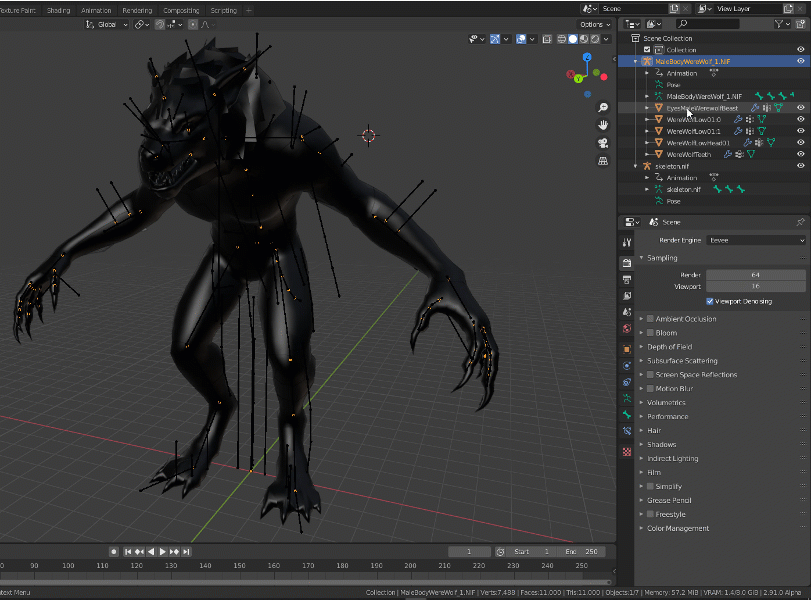Select the pan hand icon in viewport

point(603,125)
